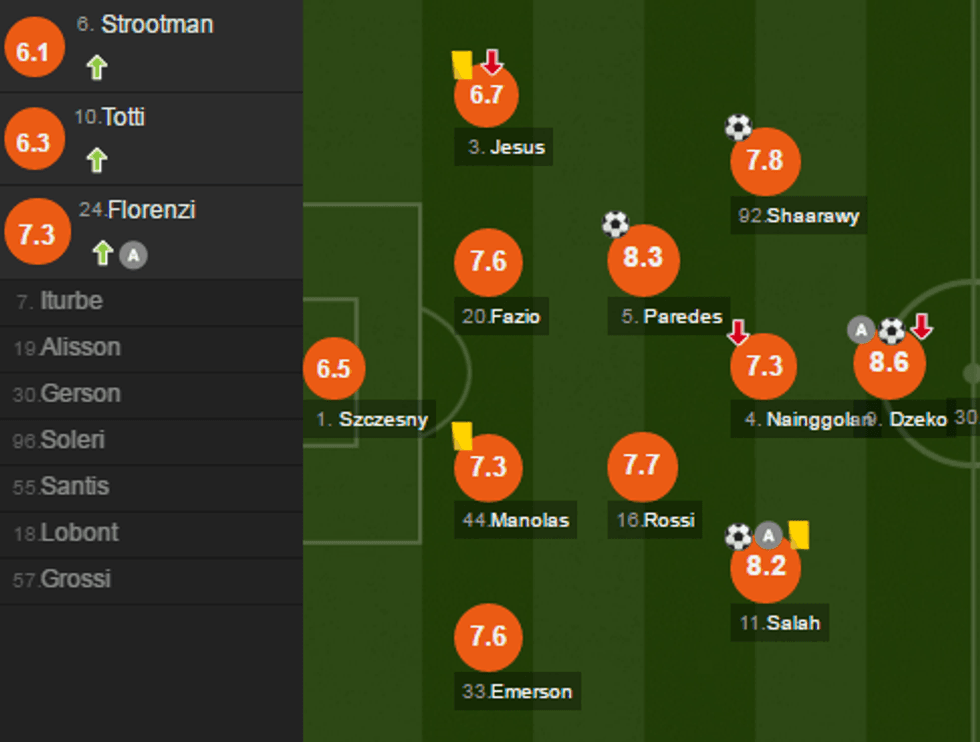This screenshot has height=742, width=980.
Task: Click the red substitution arrow above Nainggolan
Action: [738, 332]
